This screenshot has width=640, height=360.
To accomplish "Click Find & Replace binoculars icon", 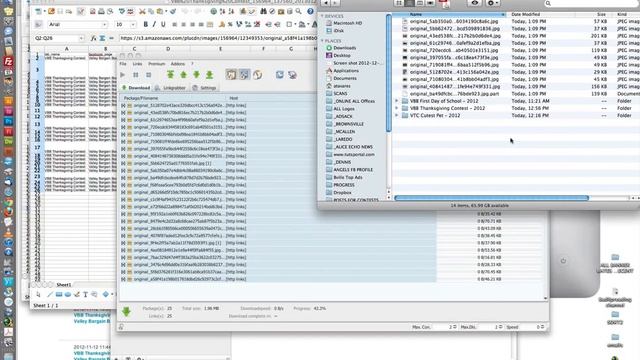I will 264,11.
